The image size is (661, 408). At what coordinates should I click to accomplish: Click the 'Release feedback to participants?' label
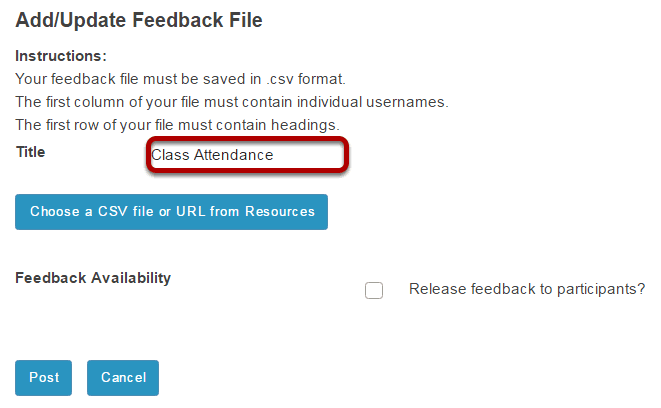(x=527, y=289)
